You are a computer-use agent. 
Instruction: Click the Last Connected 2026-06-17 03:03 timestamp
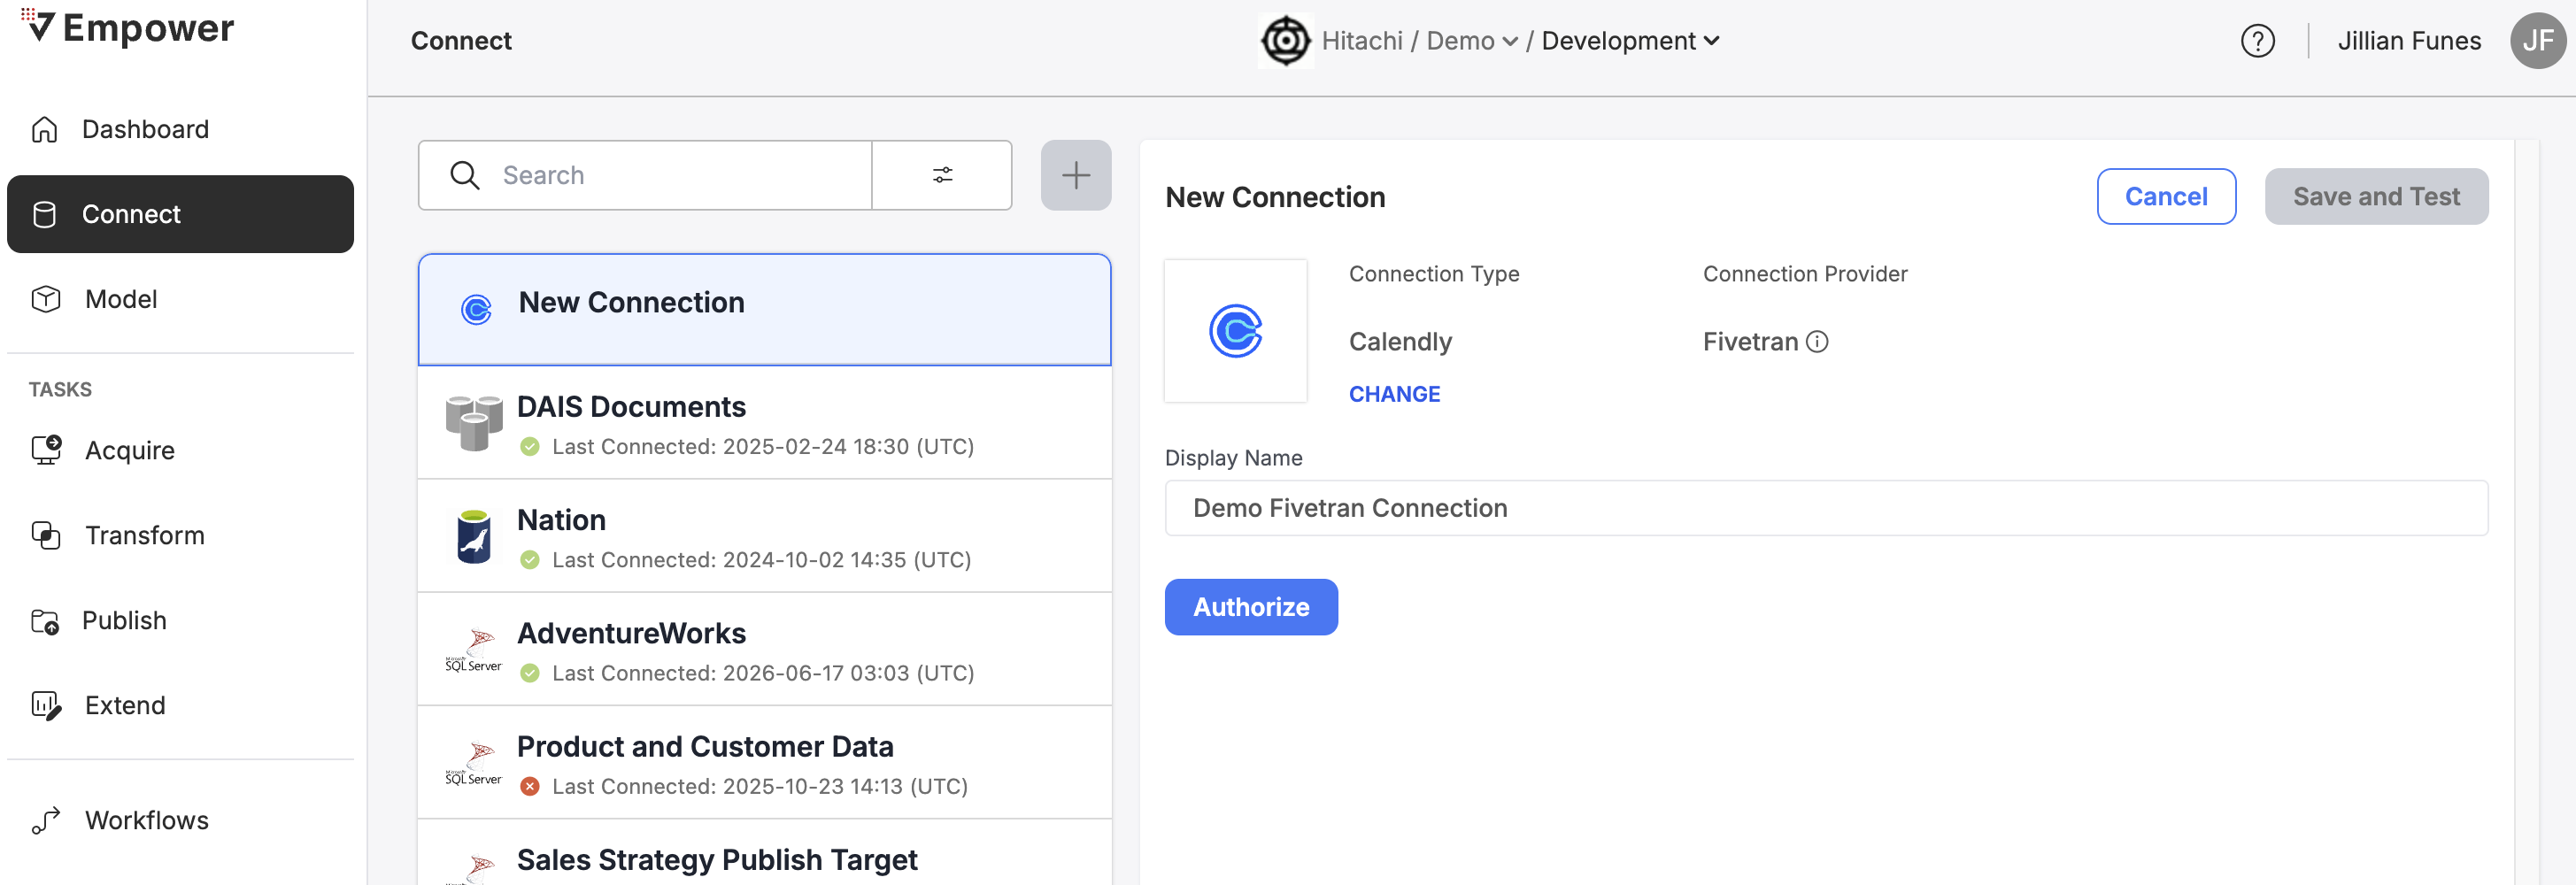[x=763, y=673]
